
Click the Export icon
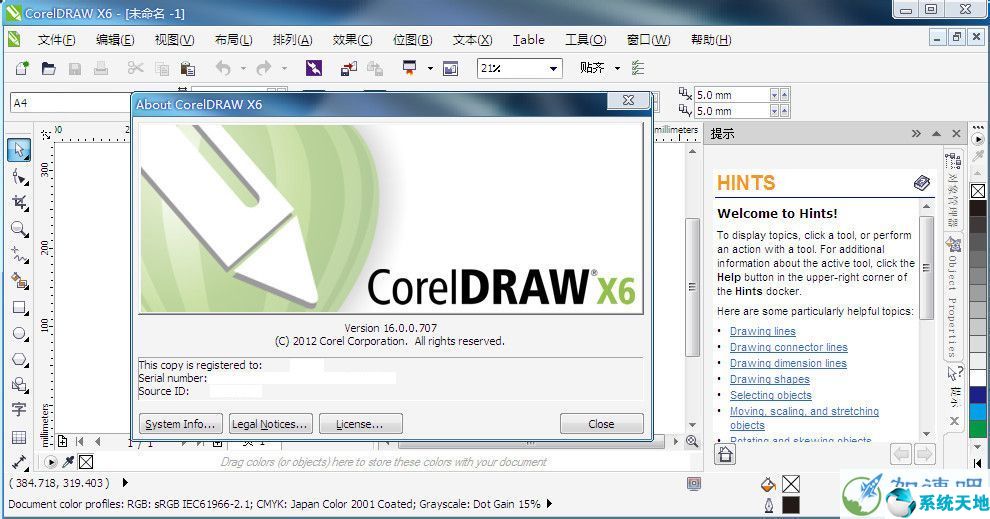click(x=375, y=68)
